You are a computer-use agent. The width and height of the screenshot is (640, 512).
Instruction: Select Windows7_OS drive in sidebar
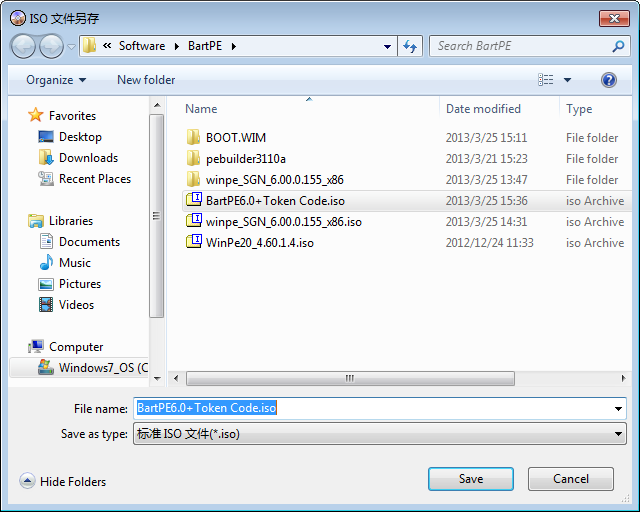pos(102,368)
